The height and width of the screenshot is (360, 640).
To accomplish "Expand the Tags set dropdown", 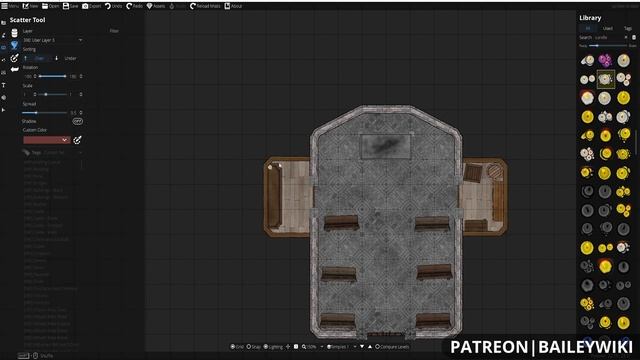I will (53, 153).
